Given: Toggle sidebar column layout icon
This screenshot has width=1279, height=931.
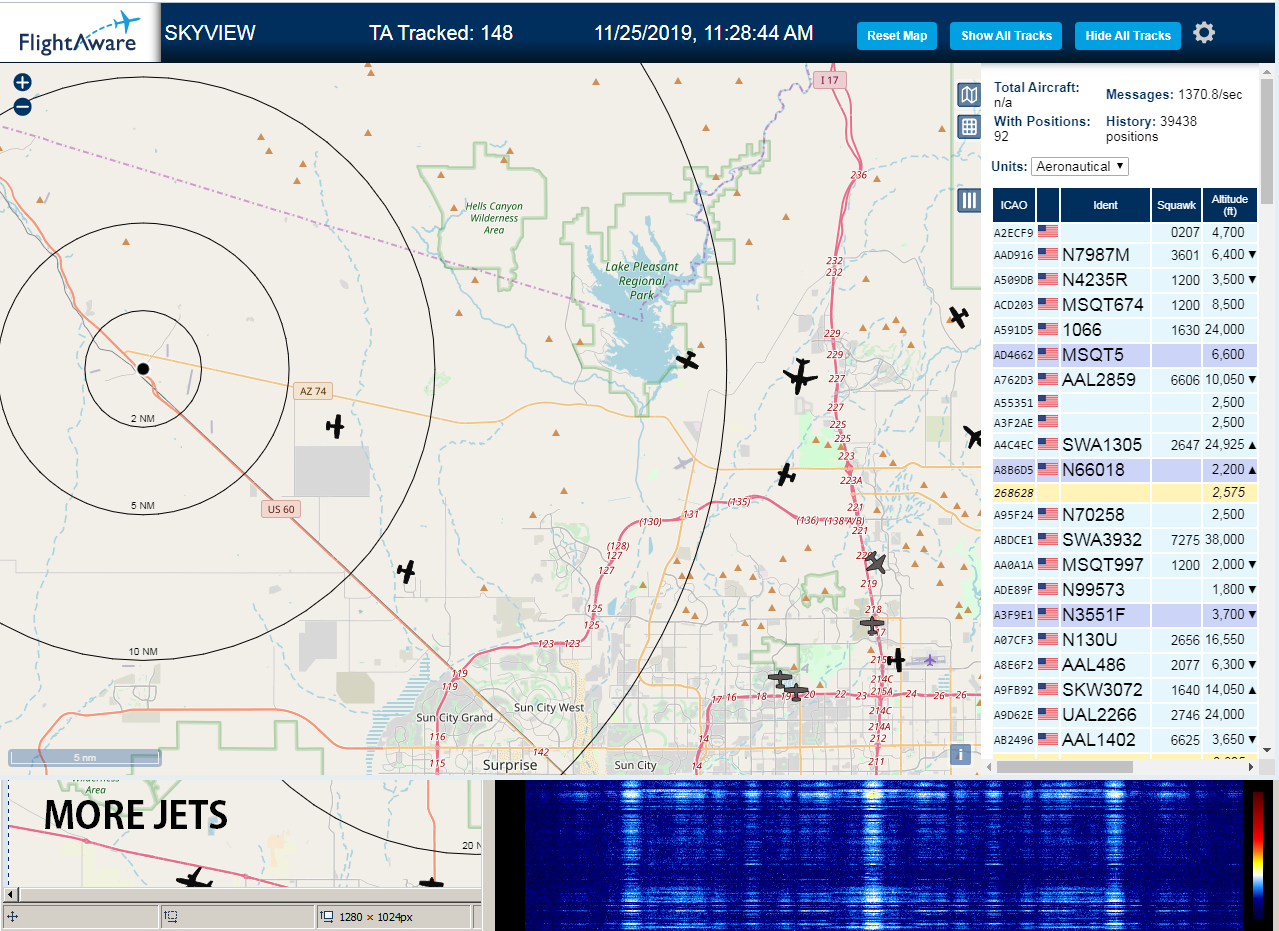Looking at the screenshot, I should coord(968,200).
